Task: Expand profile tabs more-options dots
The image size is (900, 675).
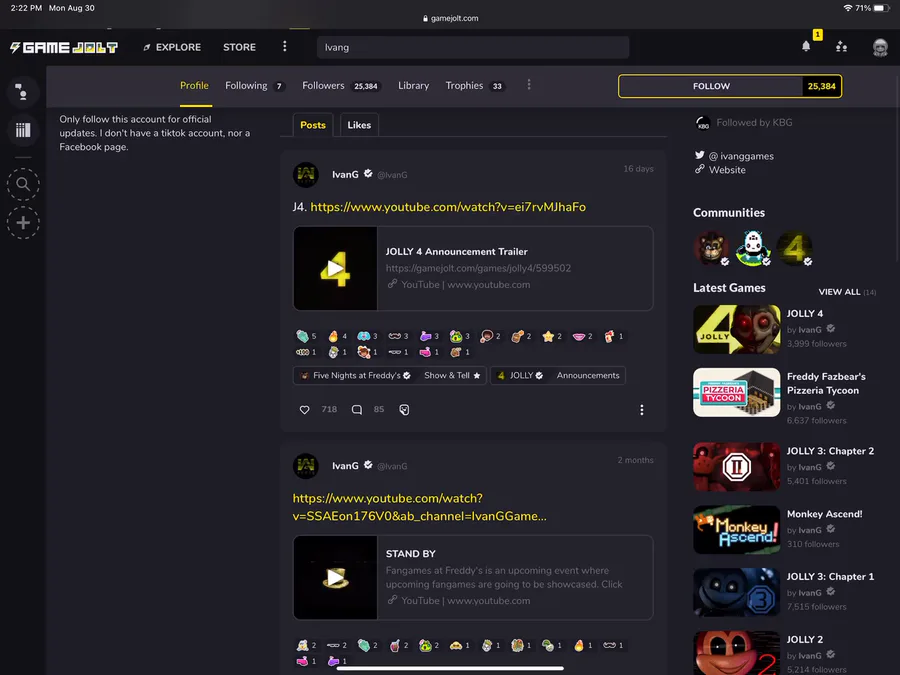Action: tap(529, 85)
